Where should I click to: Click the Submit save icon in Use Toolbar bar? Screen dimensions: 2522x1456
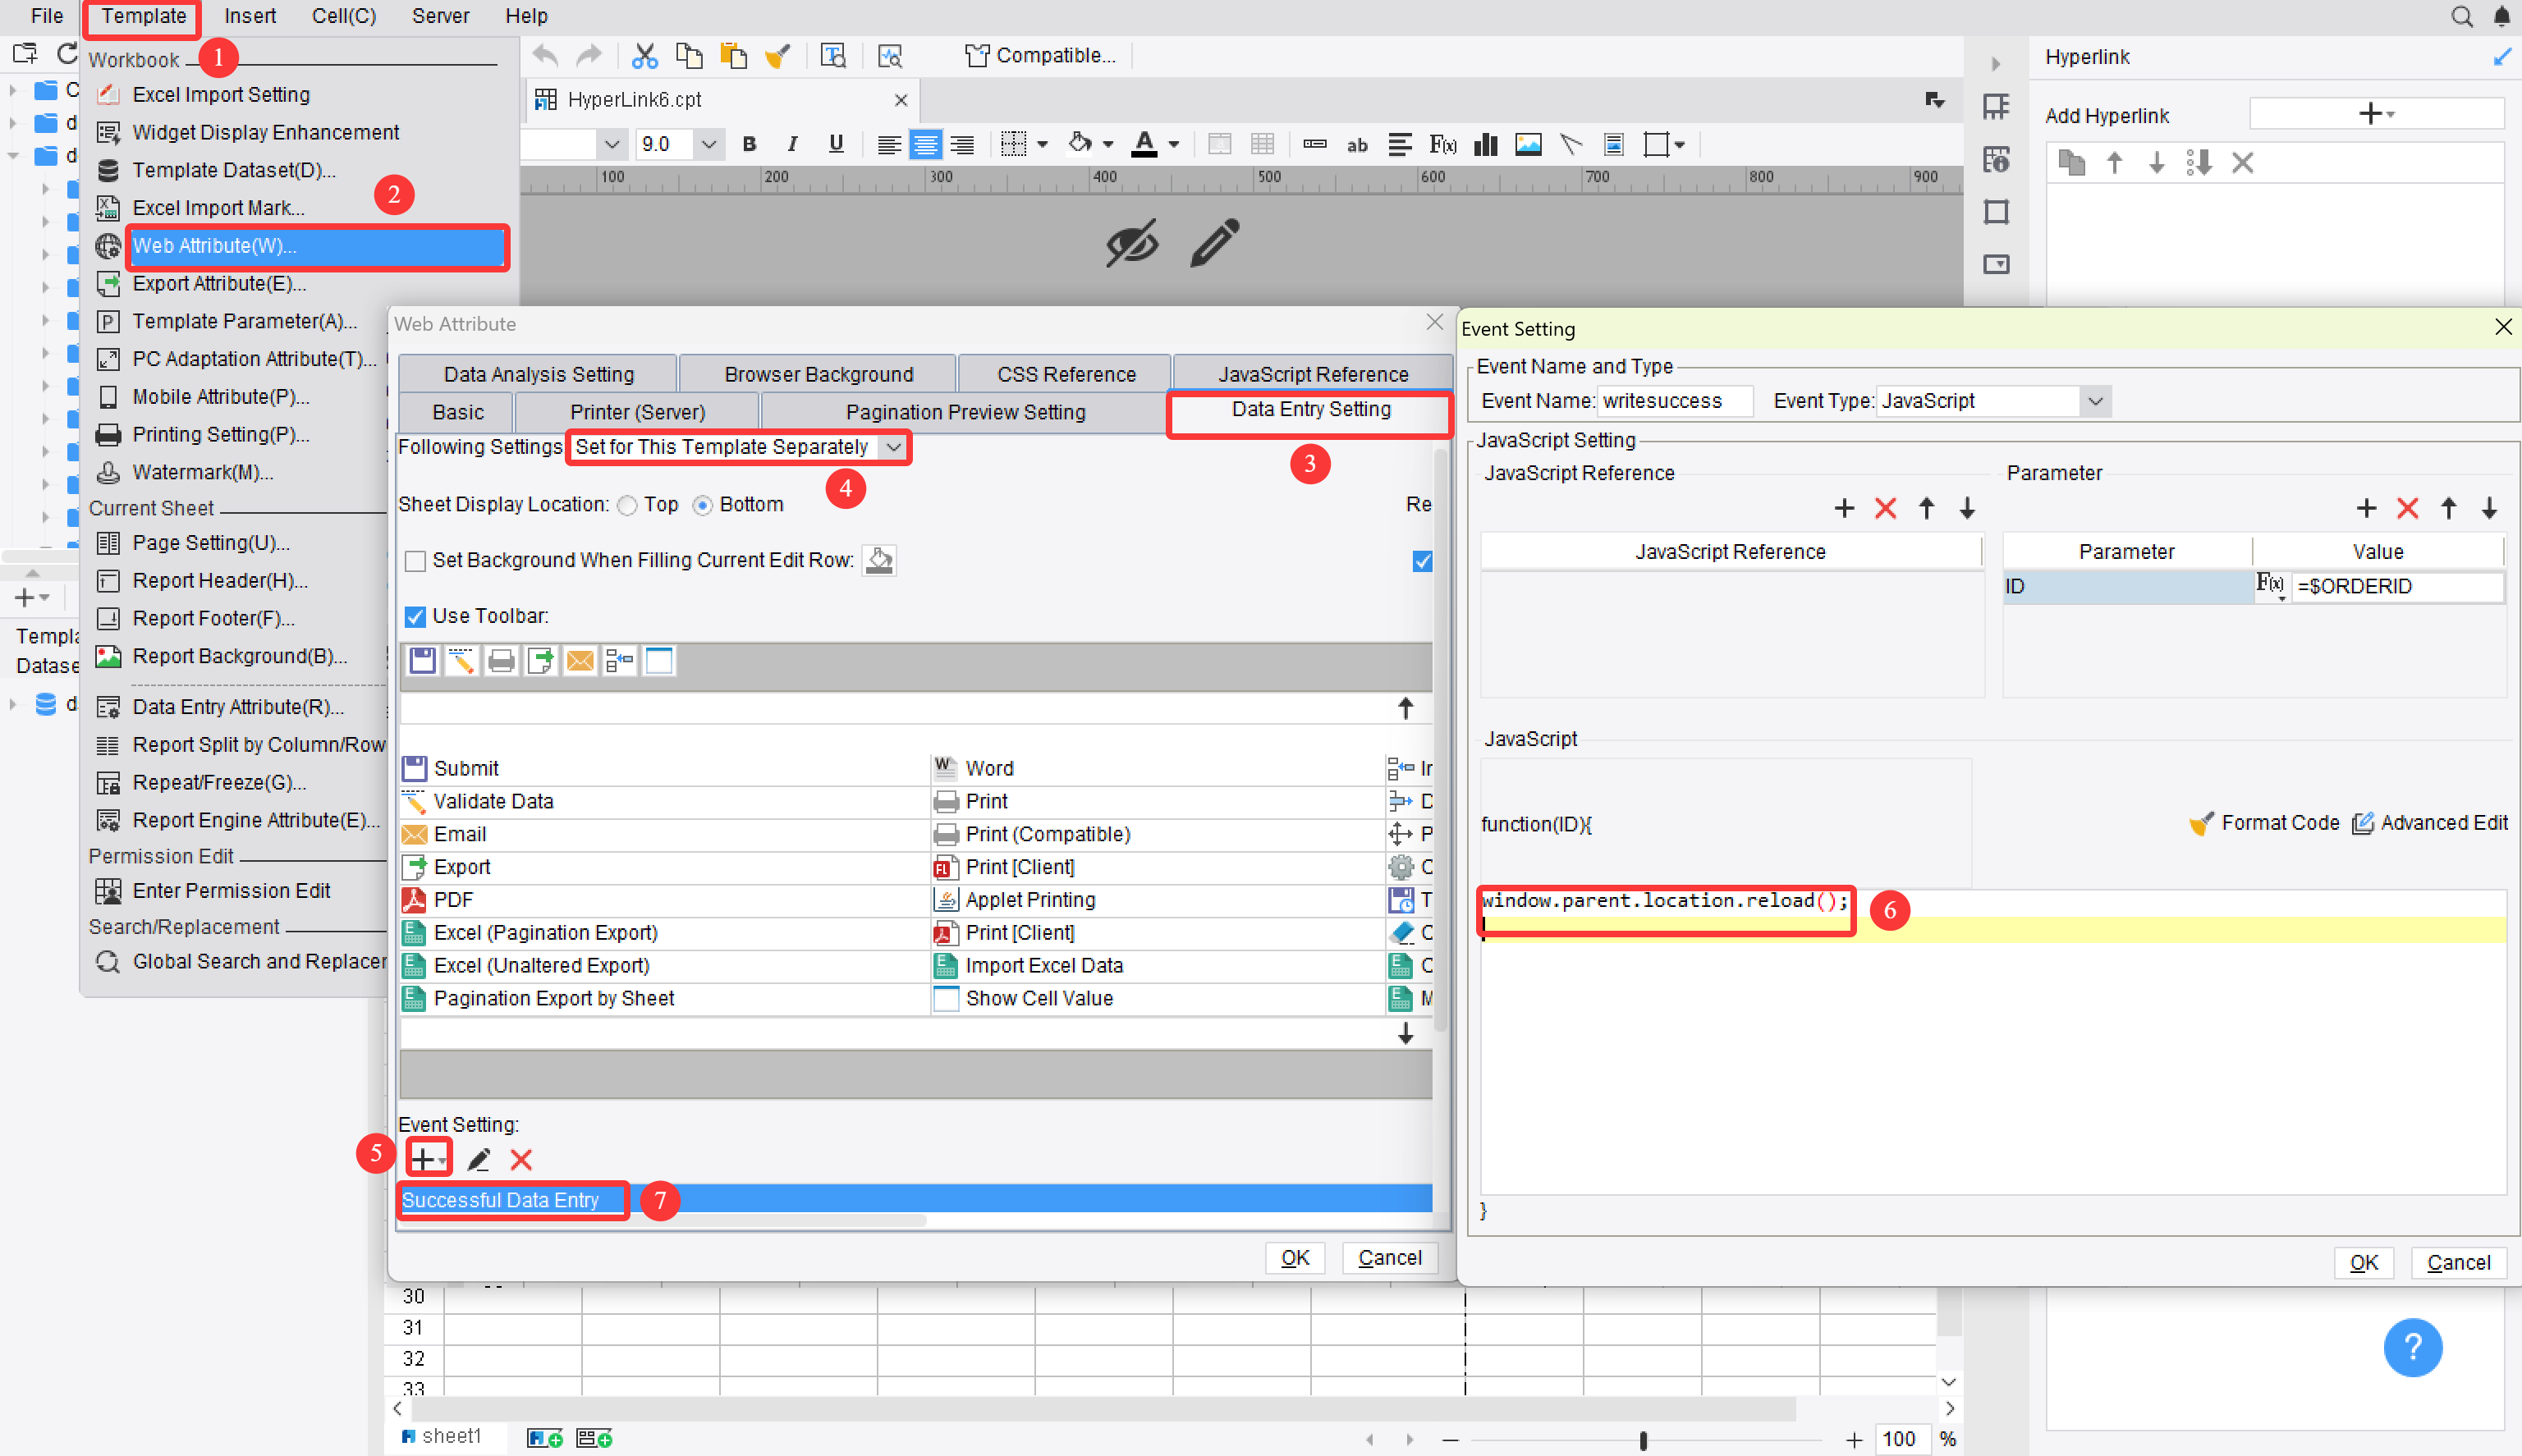tap(422, 661)
